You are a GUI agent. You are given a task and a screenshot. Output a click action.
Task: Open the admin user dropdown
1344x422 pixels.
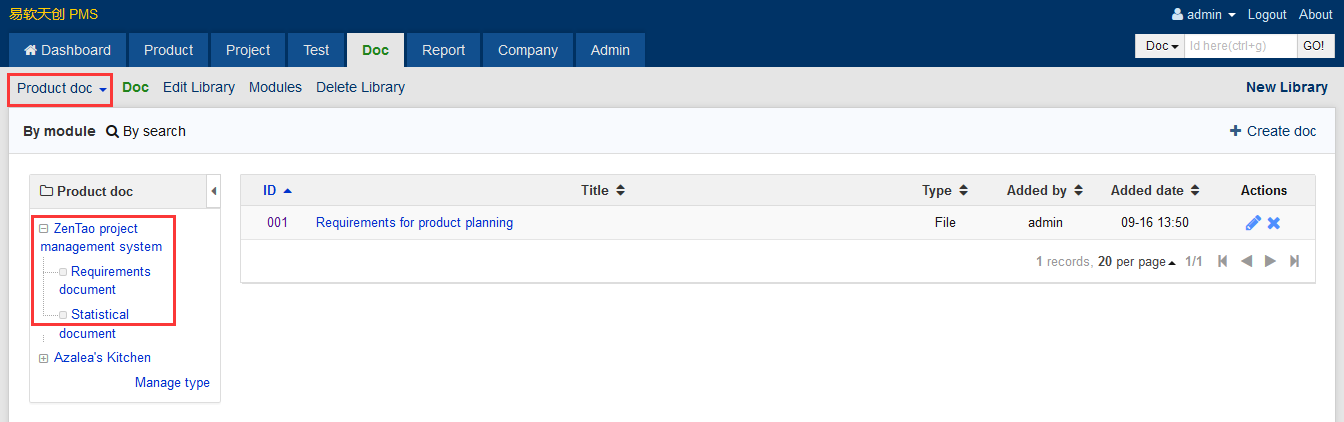(x=1204, y=15)
